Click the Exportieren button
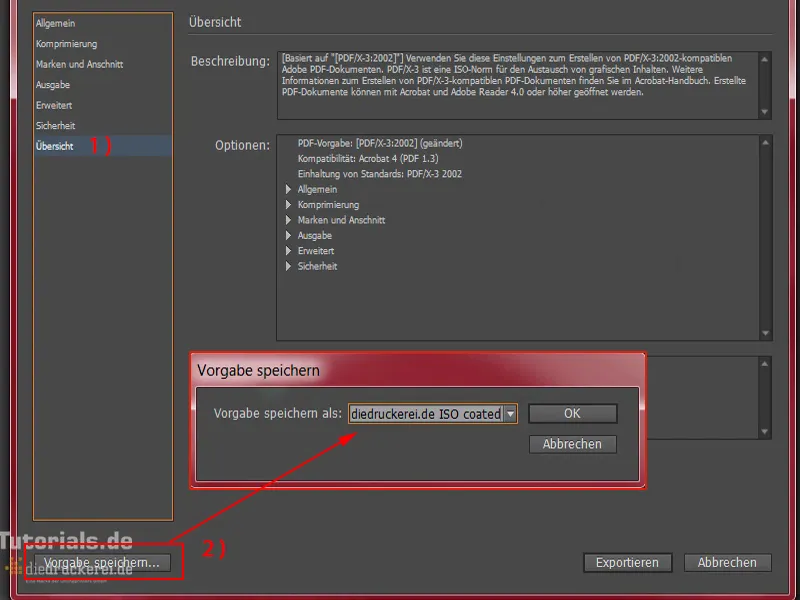Screen dimensions: 800x600 click(628, 563)
